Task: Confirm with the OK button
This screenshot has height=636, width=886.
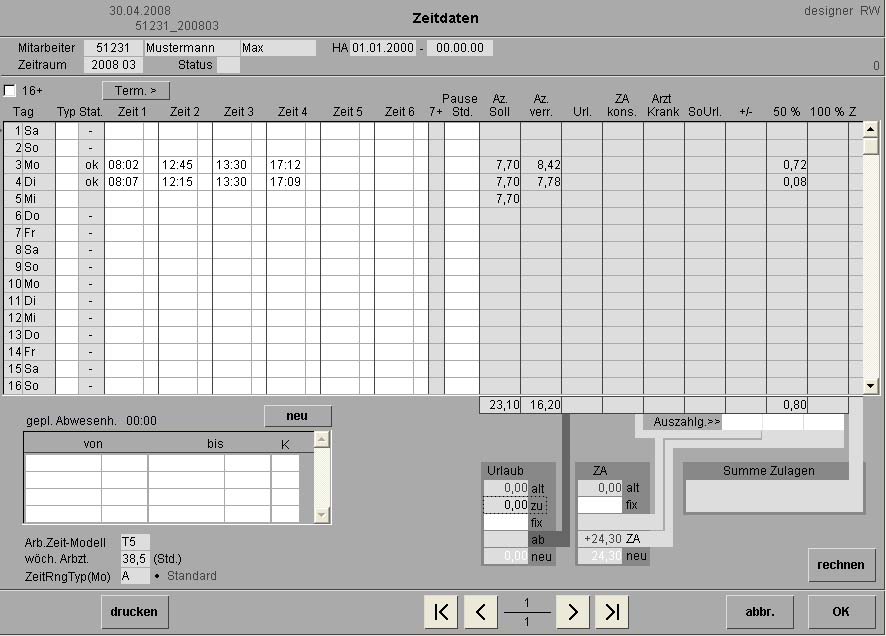Action: (841, 612)
